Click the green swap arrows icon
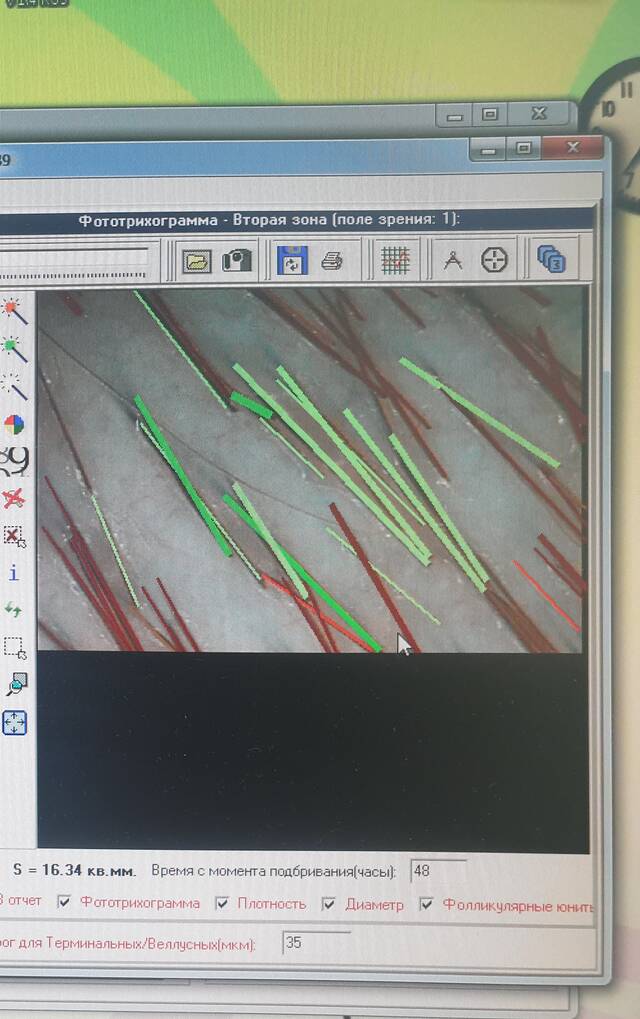 click(13, 610)
